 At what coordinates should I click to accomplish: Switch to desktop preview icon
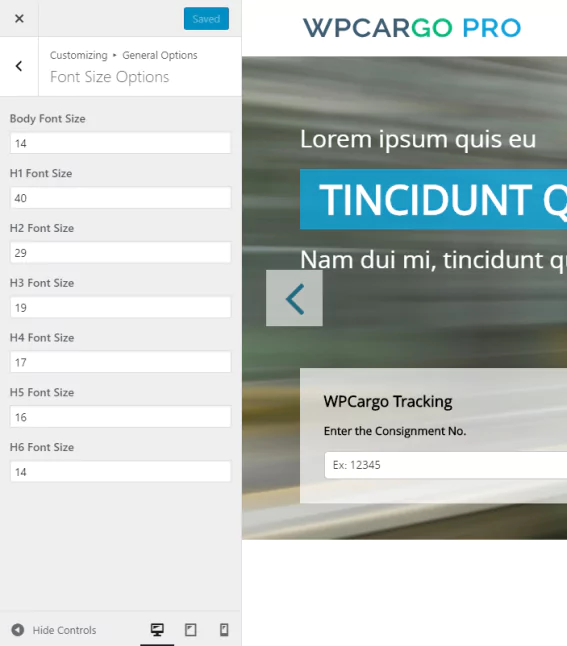click(157, 630)
